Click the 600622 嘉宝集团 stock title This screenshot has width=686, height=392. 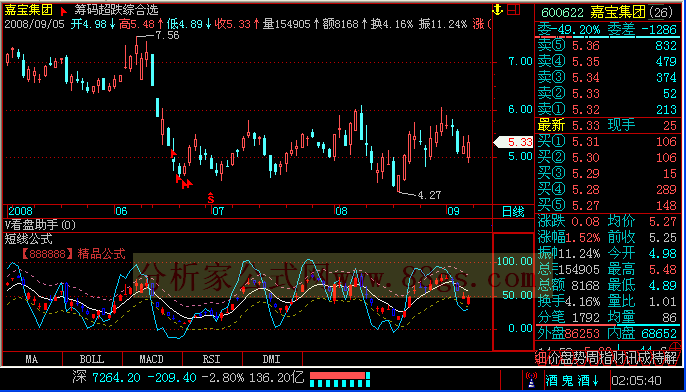pyautogui.click(x=608, y=12)
